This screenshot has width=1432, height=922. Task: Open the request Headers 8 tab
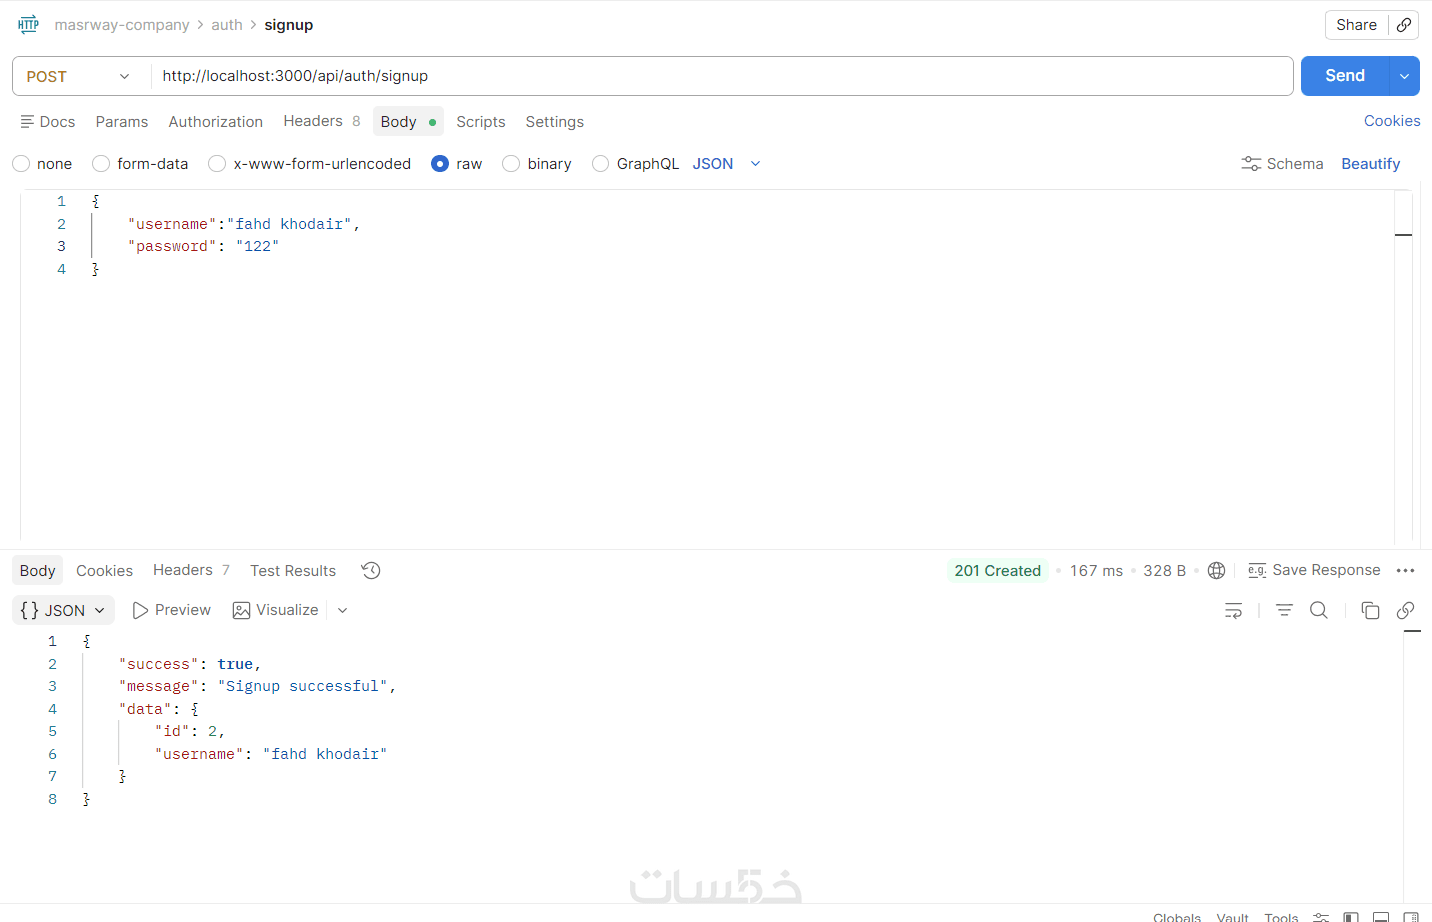322,121
